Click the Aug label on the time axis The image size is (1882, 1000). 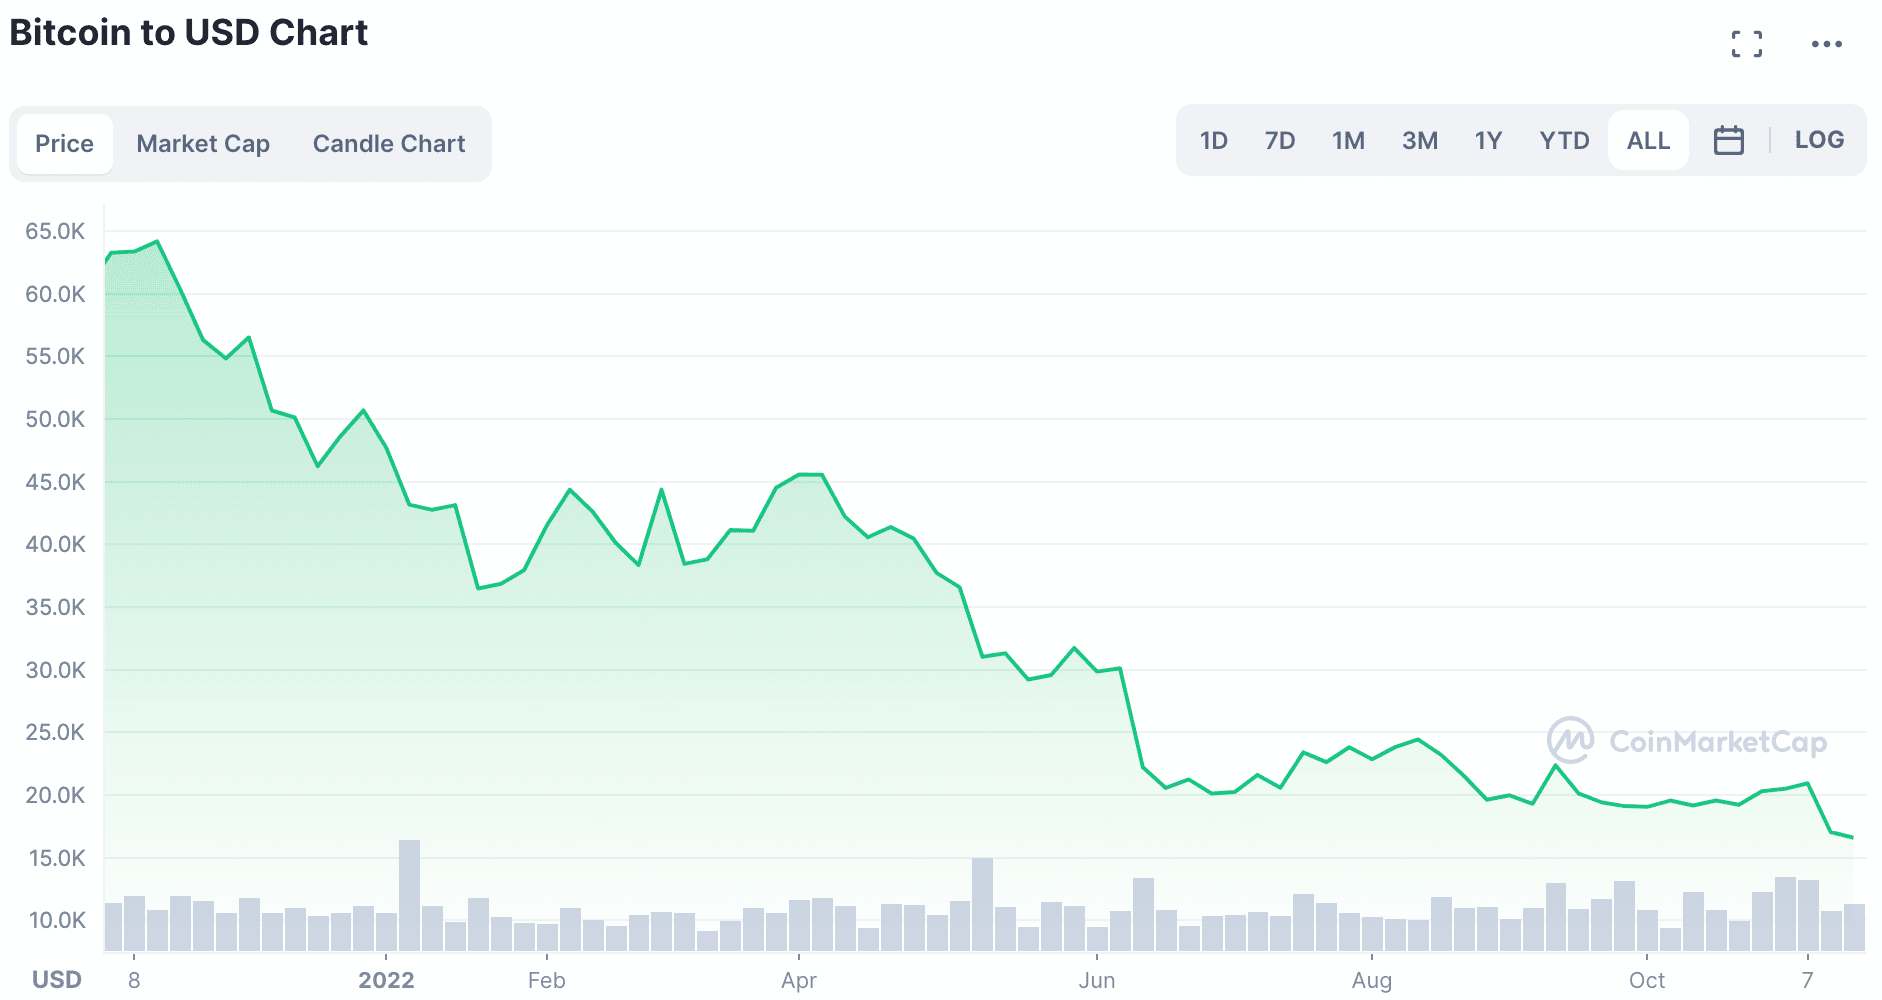1371,980
